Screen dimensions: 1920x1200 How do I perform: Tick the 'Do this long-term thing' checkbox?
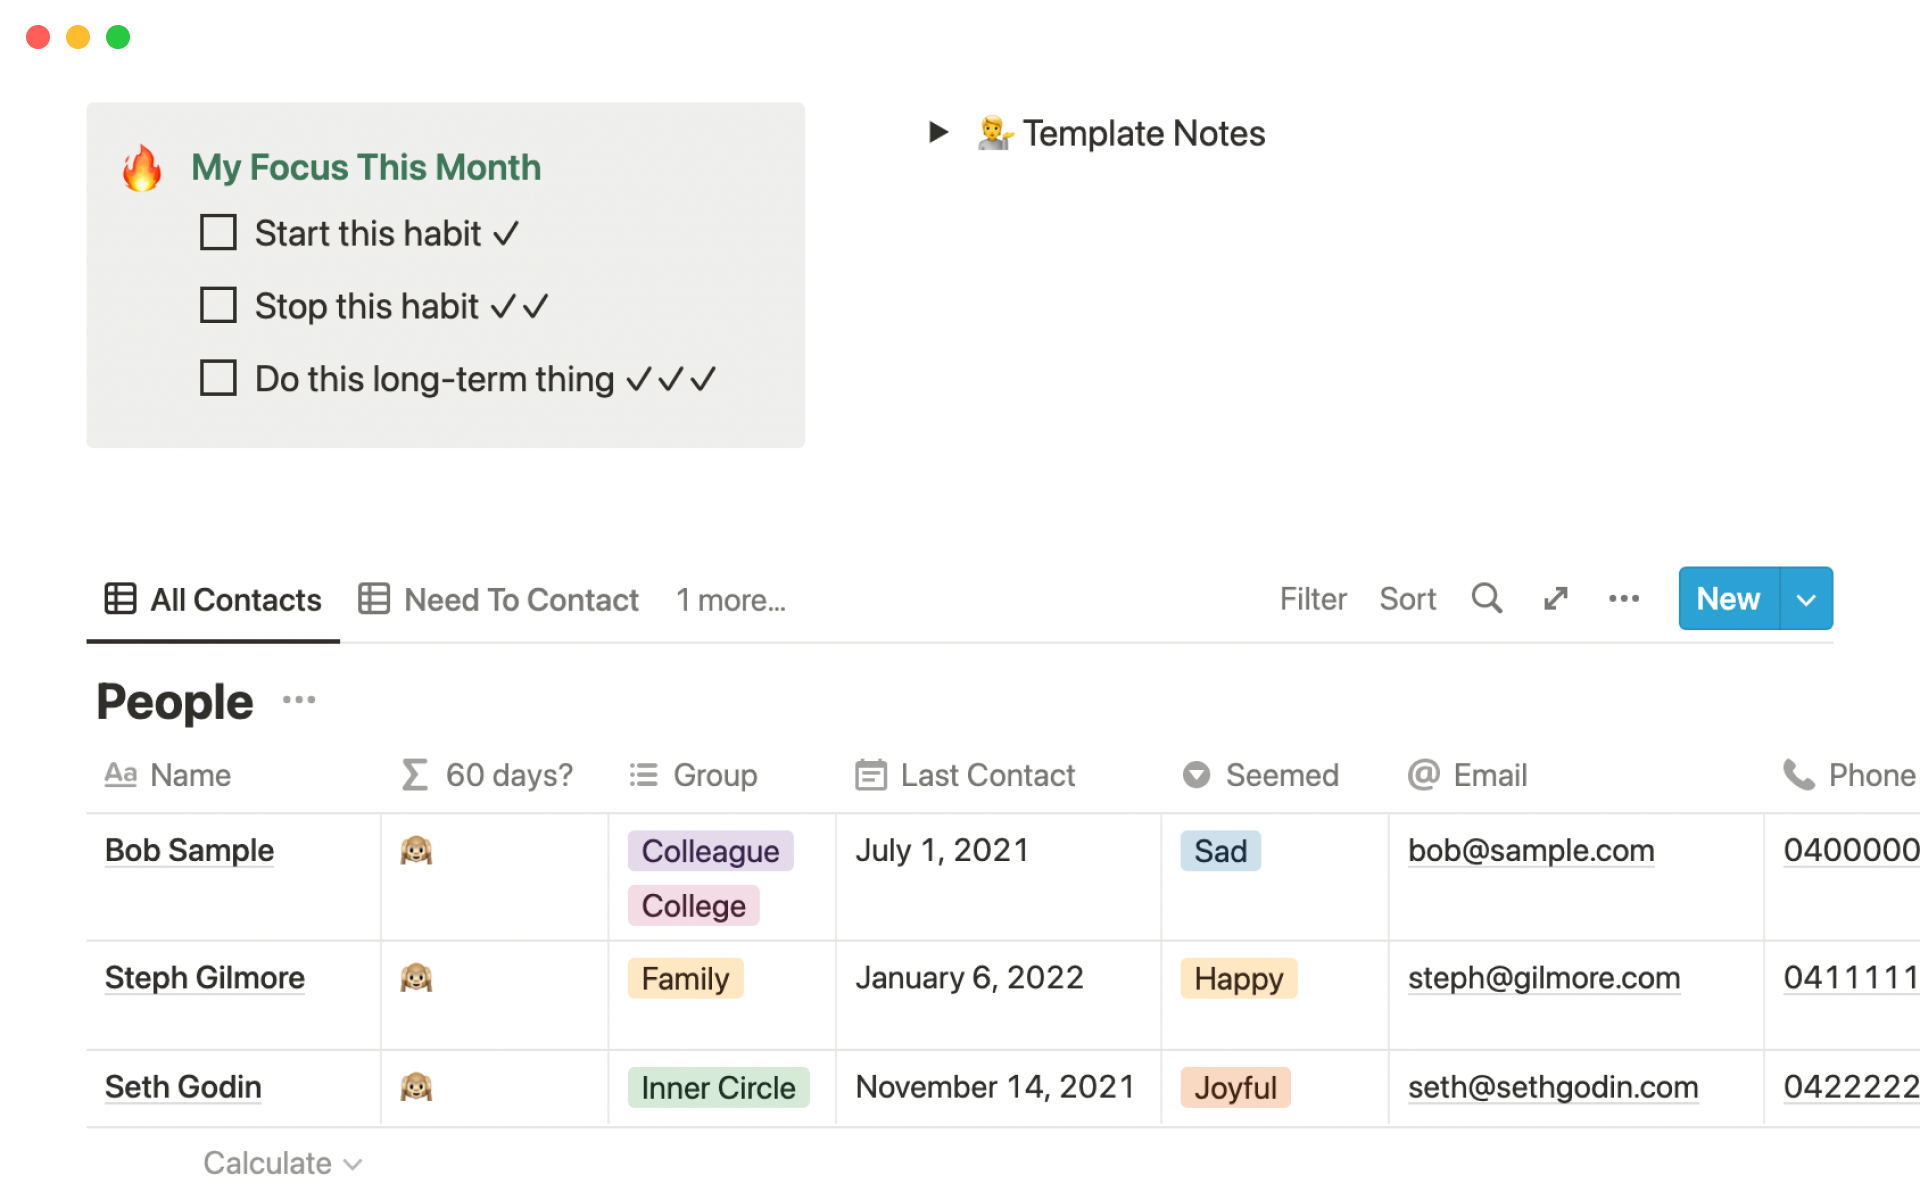click(218, 378)
